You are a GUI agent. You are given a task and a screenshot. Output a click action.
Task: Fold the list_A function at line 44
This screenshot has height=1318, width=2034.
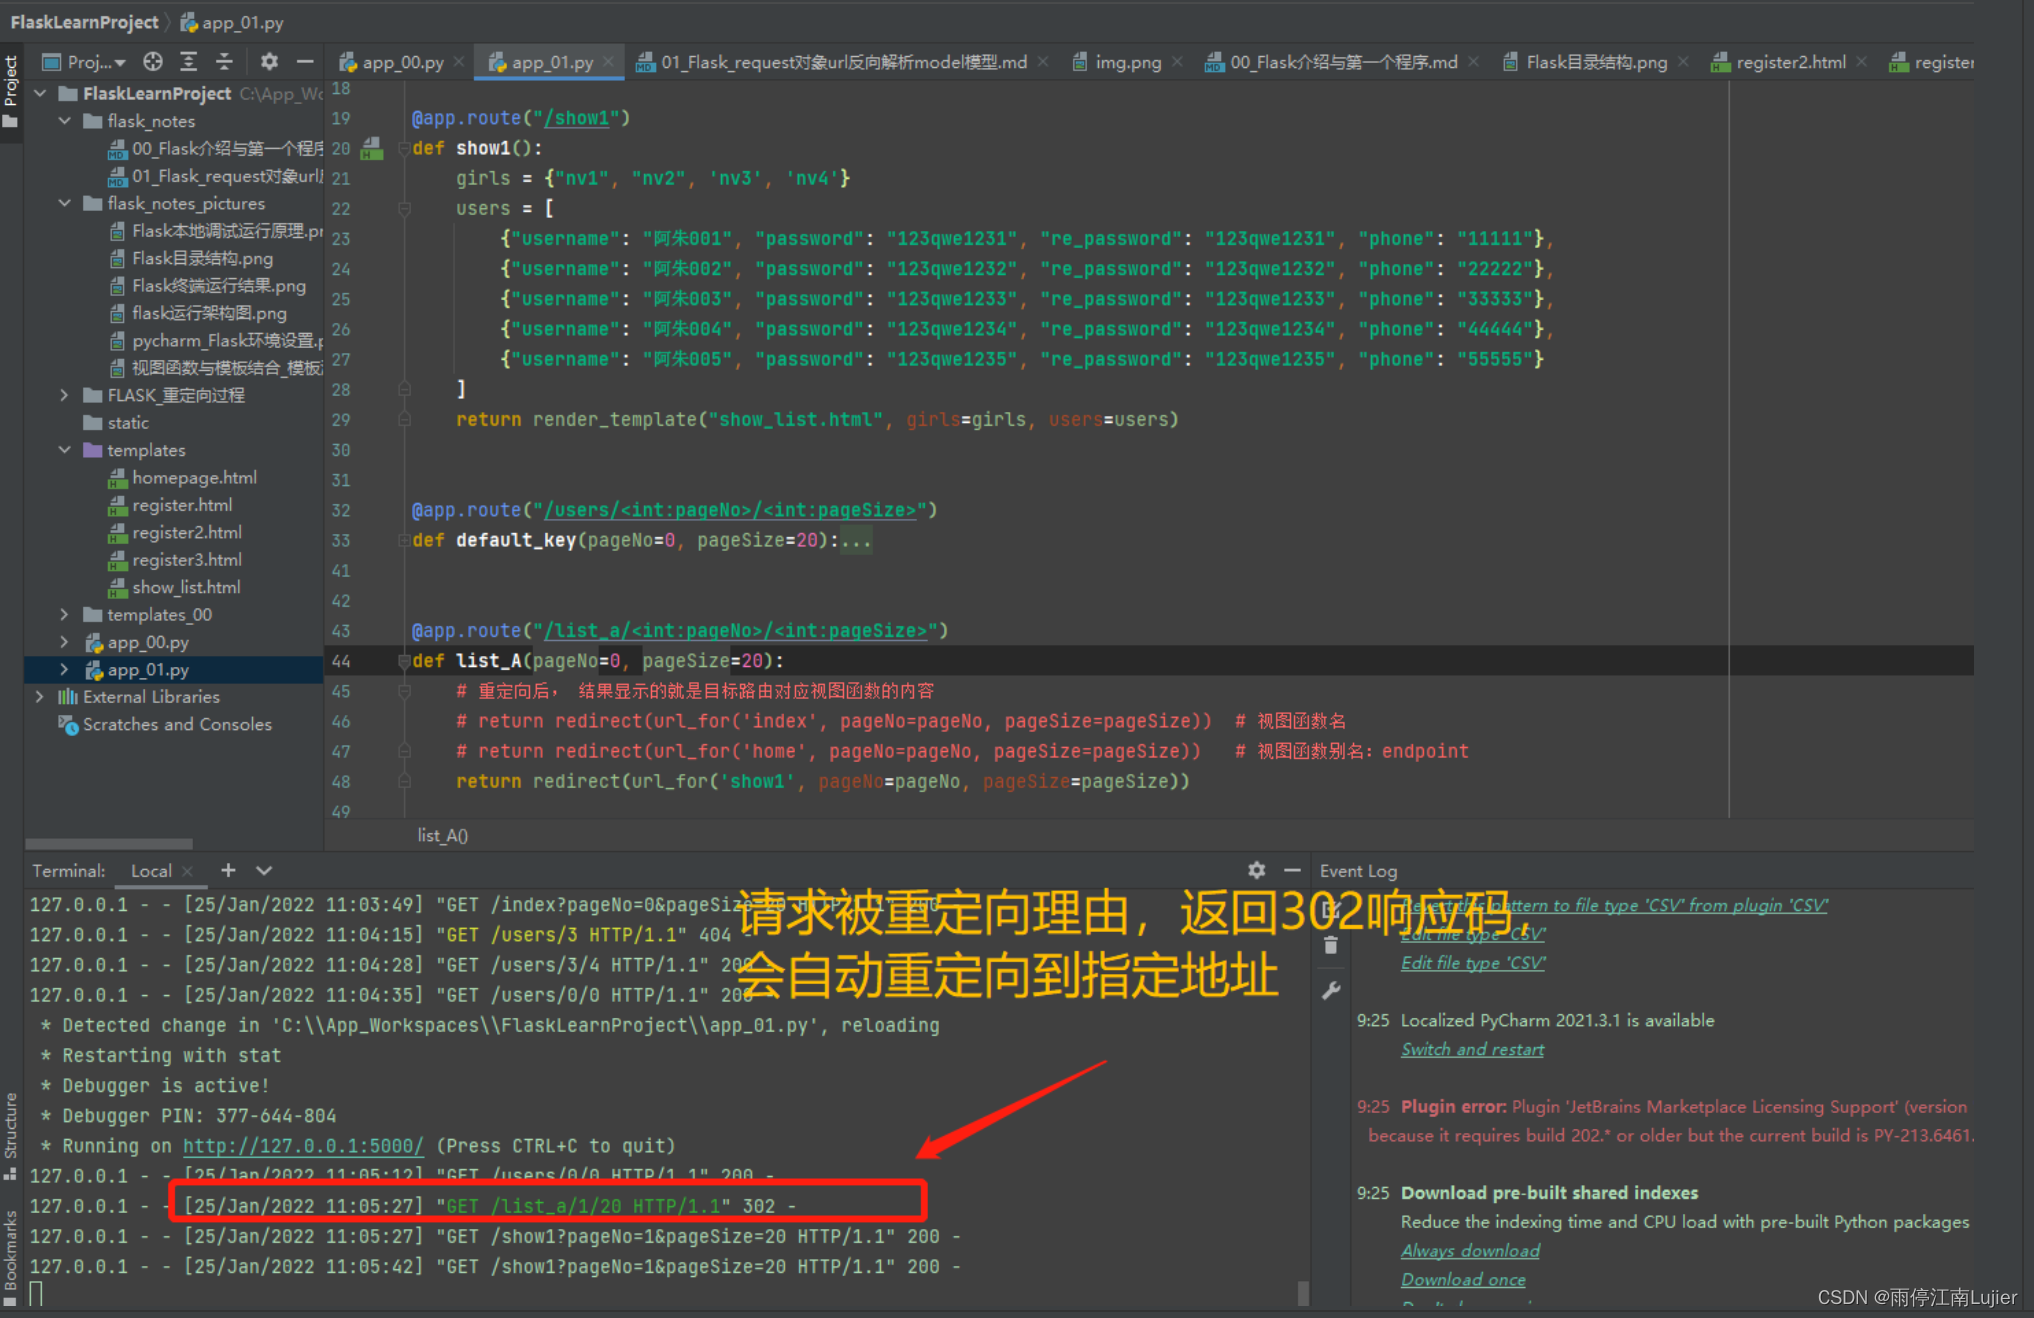pos(404,661)
